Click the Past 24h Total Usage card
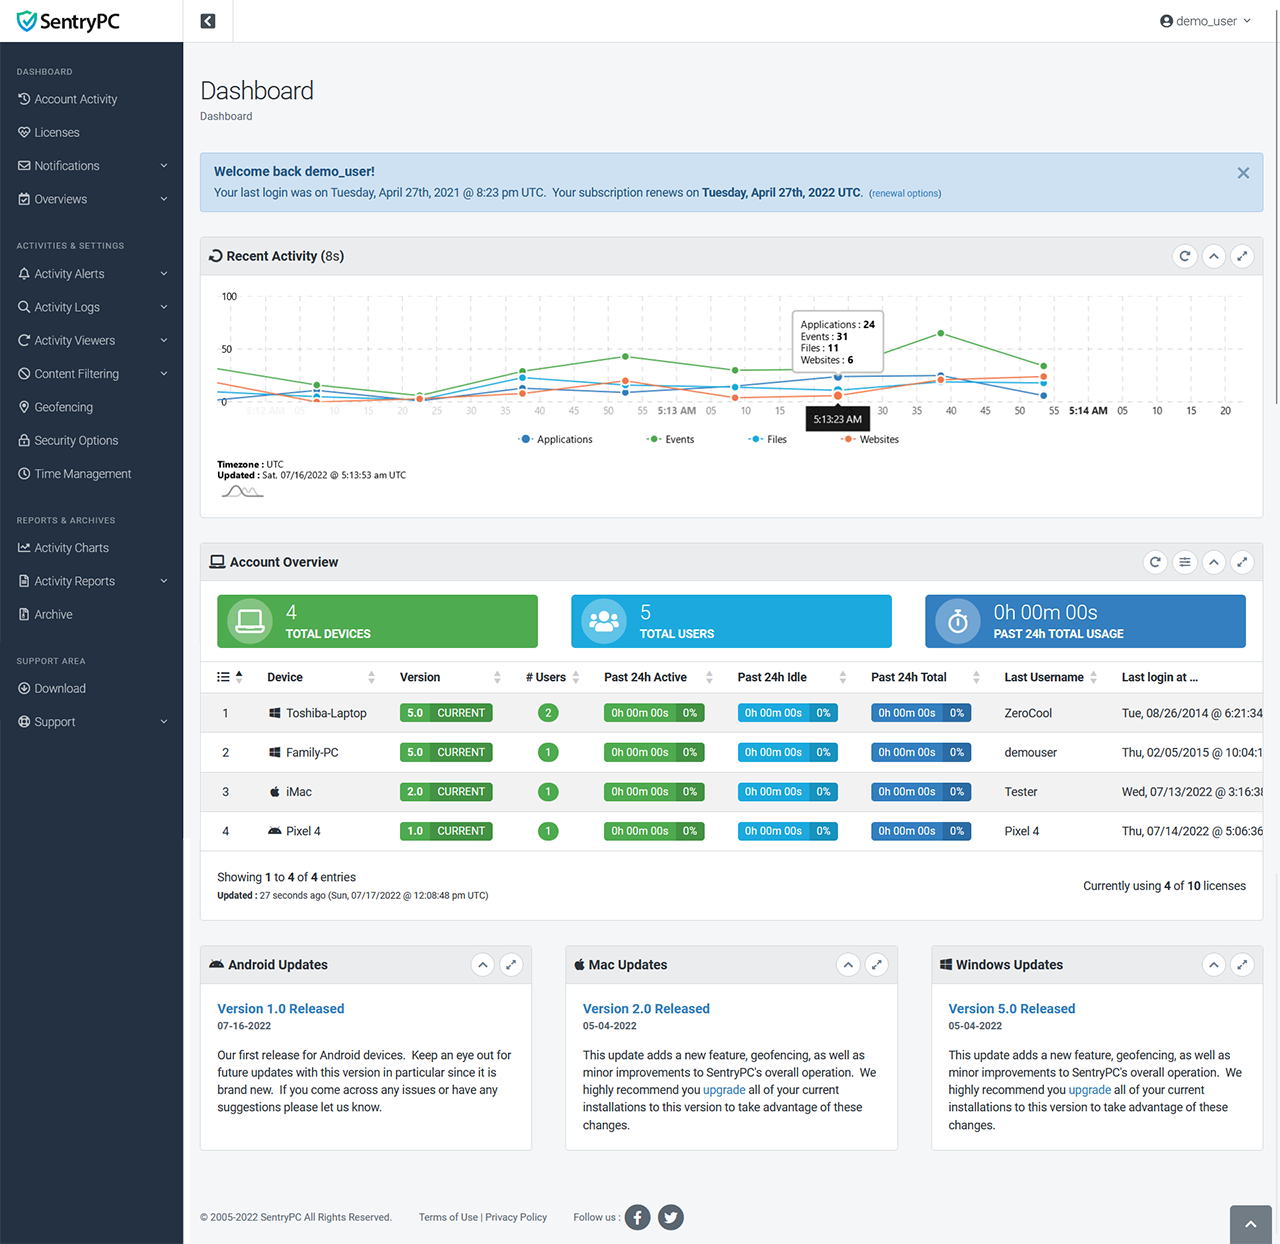Image resolution: width=1280 pixels, height=1244 pixels. pyautogui.click(x=1085, y=621)
